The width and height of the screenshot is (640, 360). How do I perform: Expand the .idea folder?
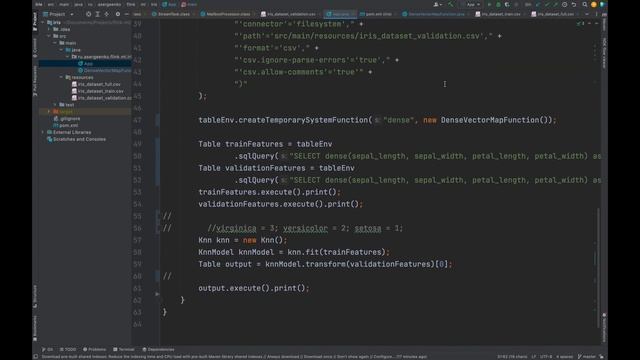(49, 29)
